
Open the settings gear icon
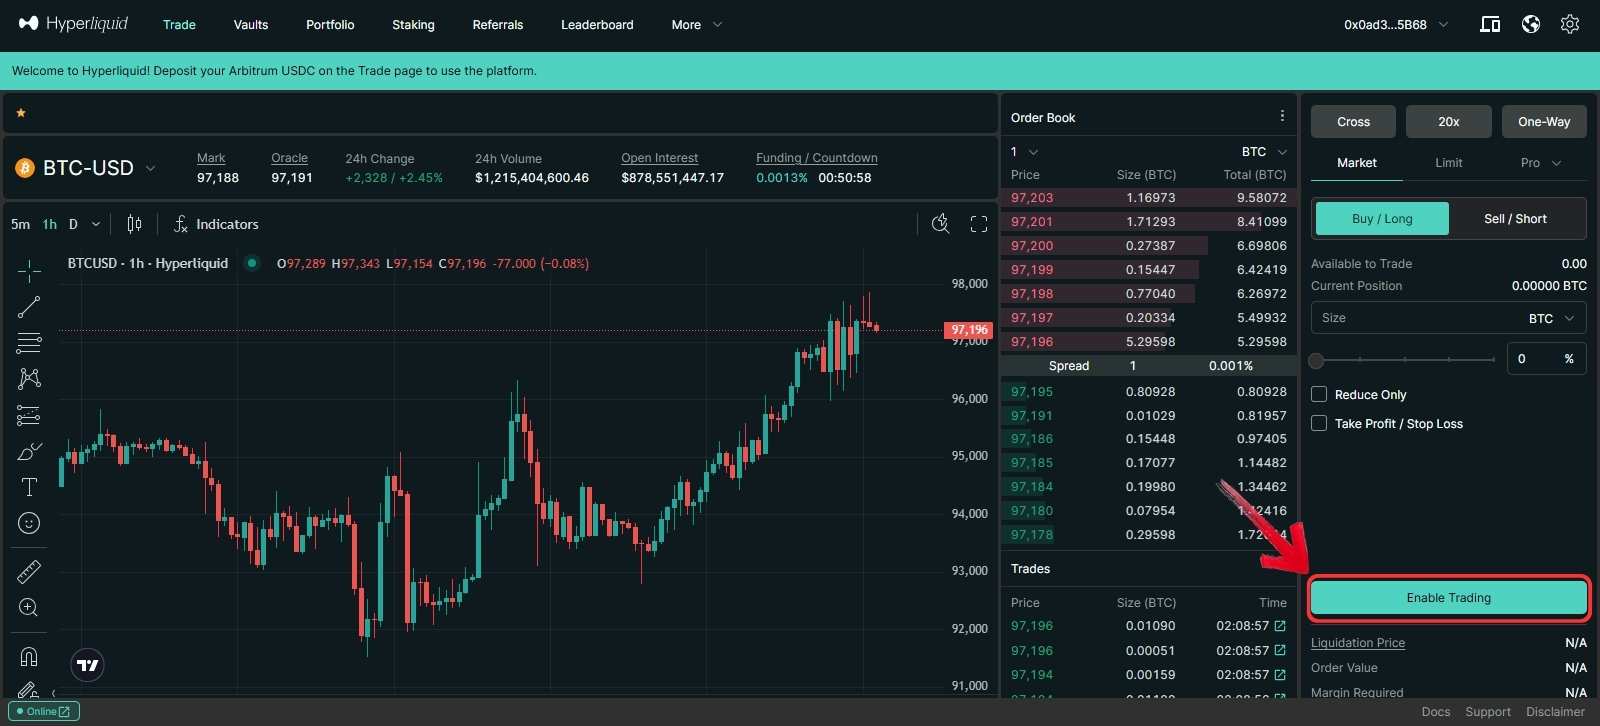[x=1570, y=24]
